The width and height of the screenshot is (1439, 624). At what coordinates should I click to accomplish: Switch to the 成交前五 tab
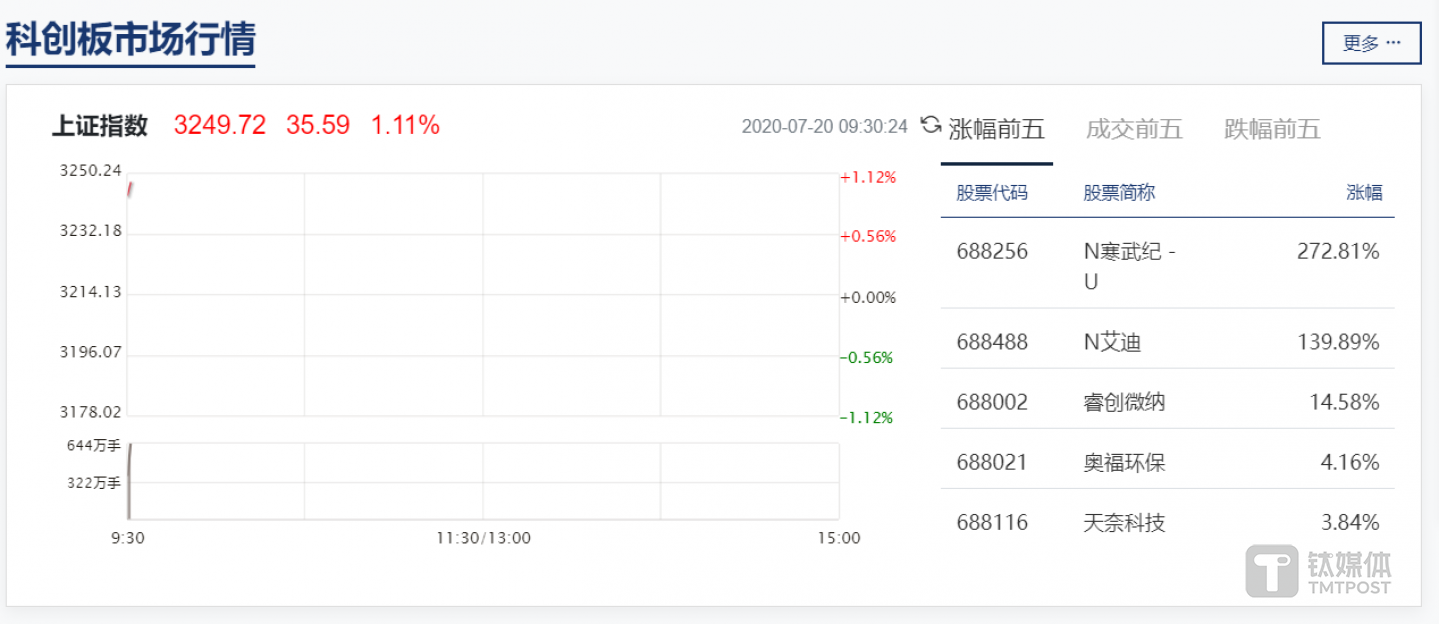point(1134,129)
